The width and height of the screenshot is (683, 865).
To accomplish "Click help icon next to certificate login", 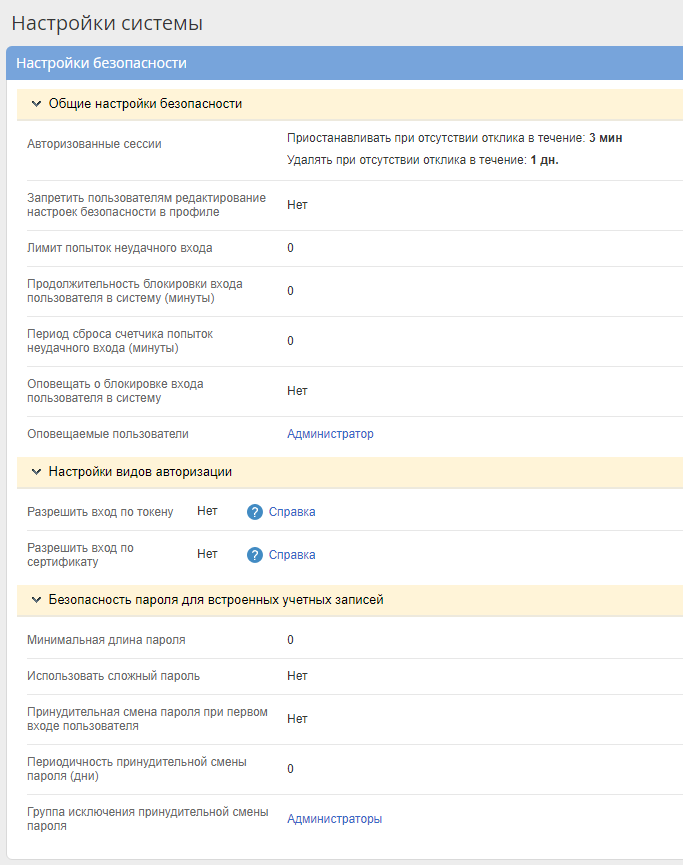I will [x=255, y=555].
